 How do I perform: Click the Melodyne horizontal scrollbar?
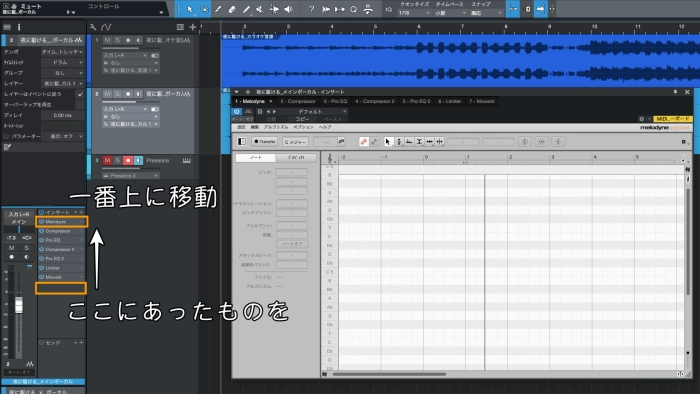tap(388, 374)
